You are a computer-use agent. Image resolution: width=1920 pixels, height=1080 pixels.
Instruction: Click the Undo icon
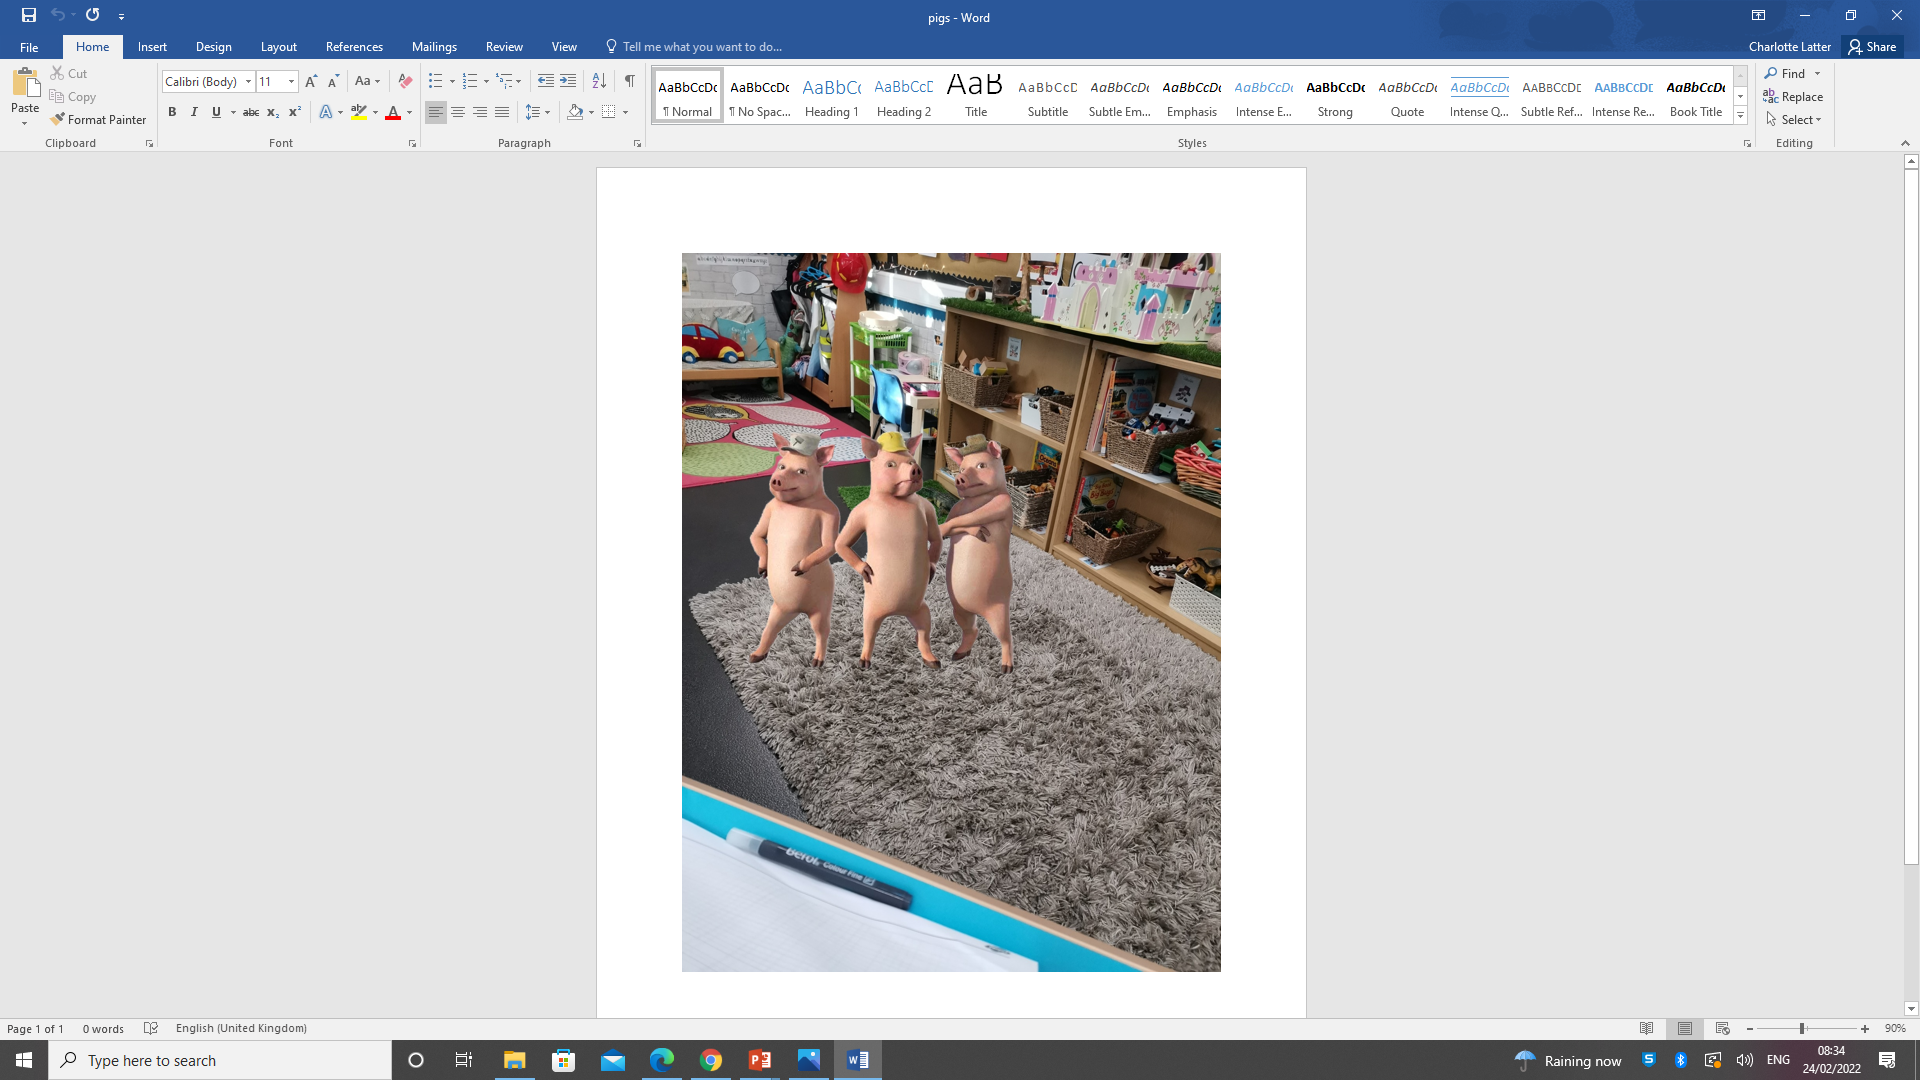point(58,15)
